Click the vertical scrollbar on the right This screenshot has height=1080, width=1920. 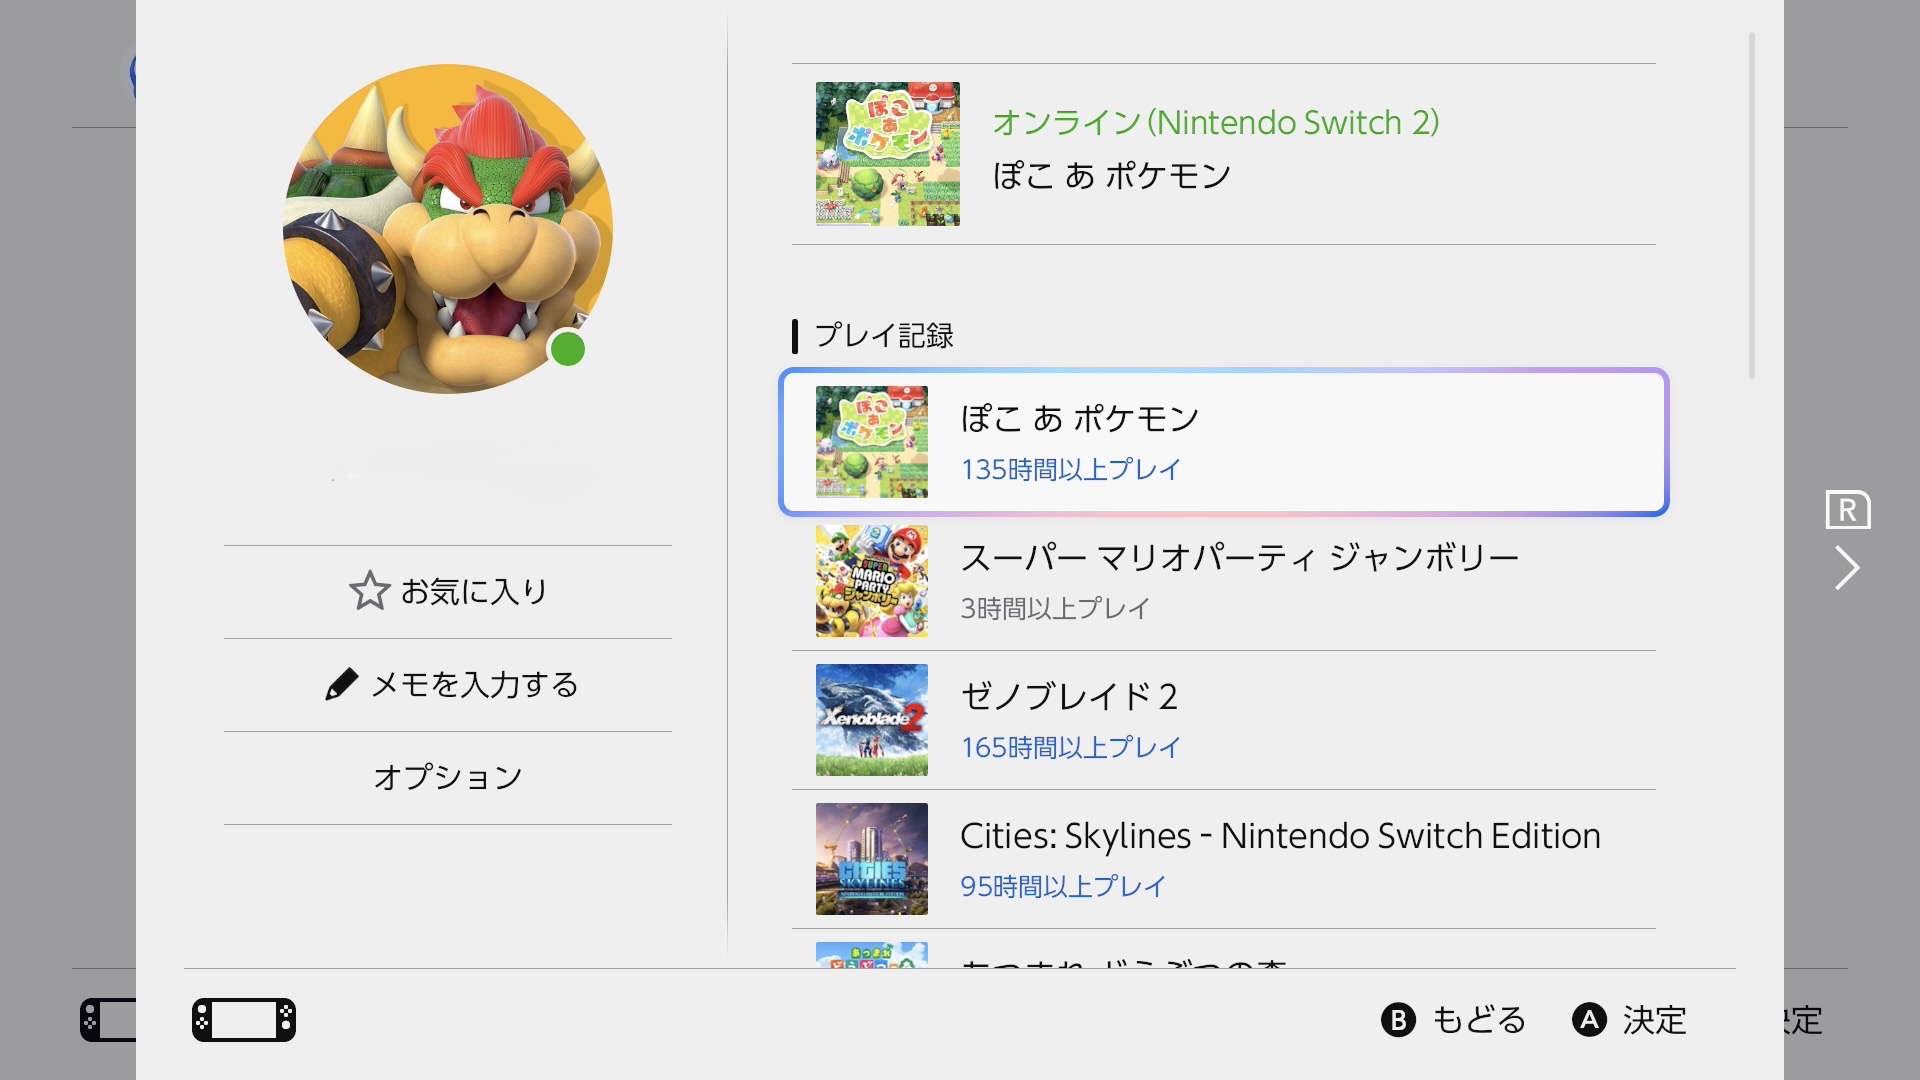click(1751, 206)
